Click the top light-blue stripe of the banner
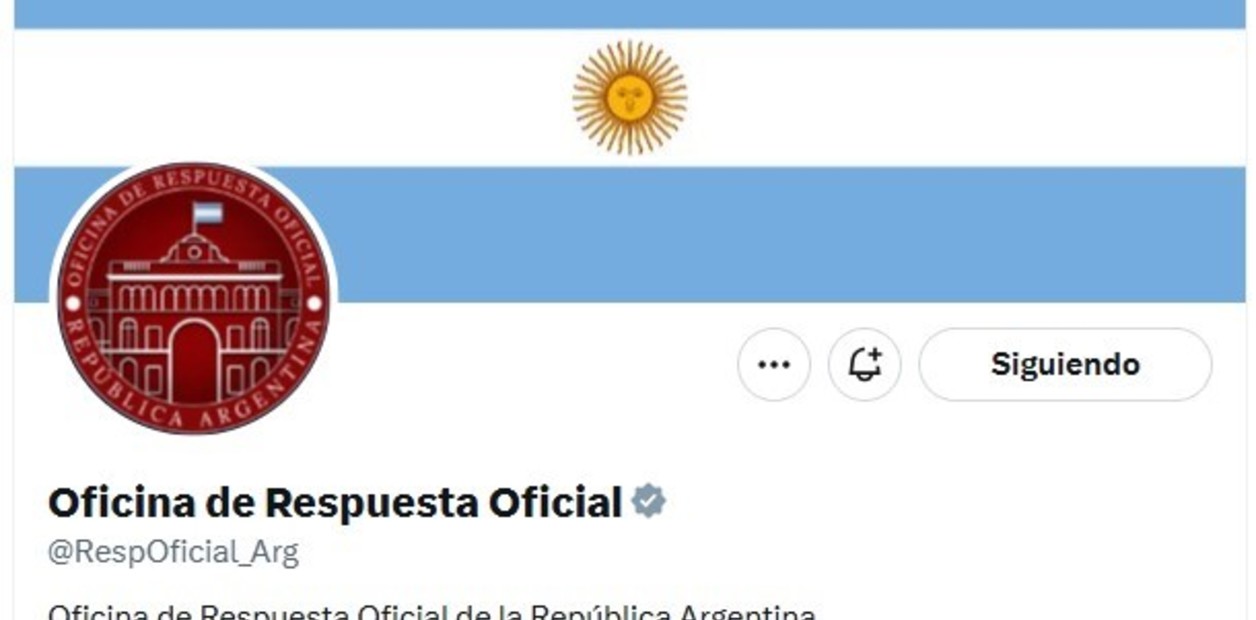This screenshot has height=620, width=1256. 630,14
